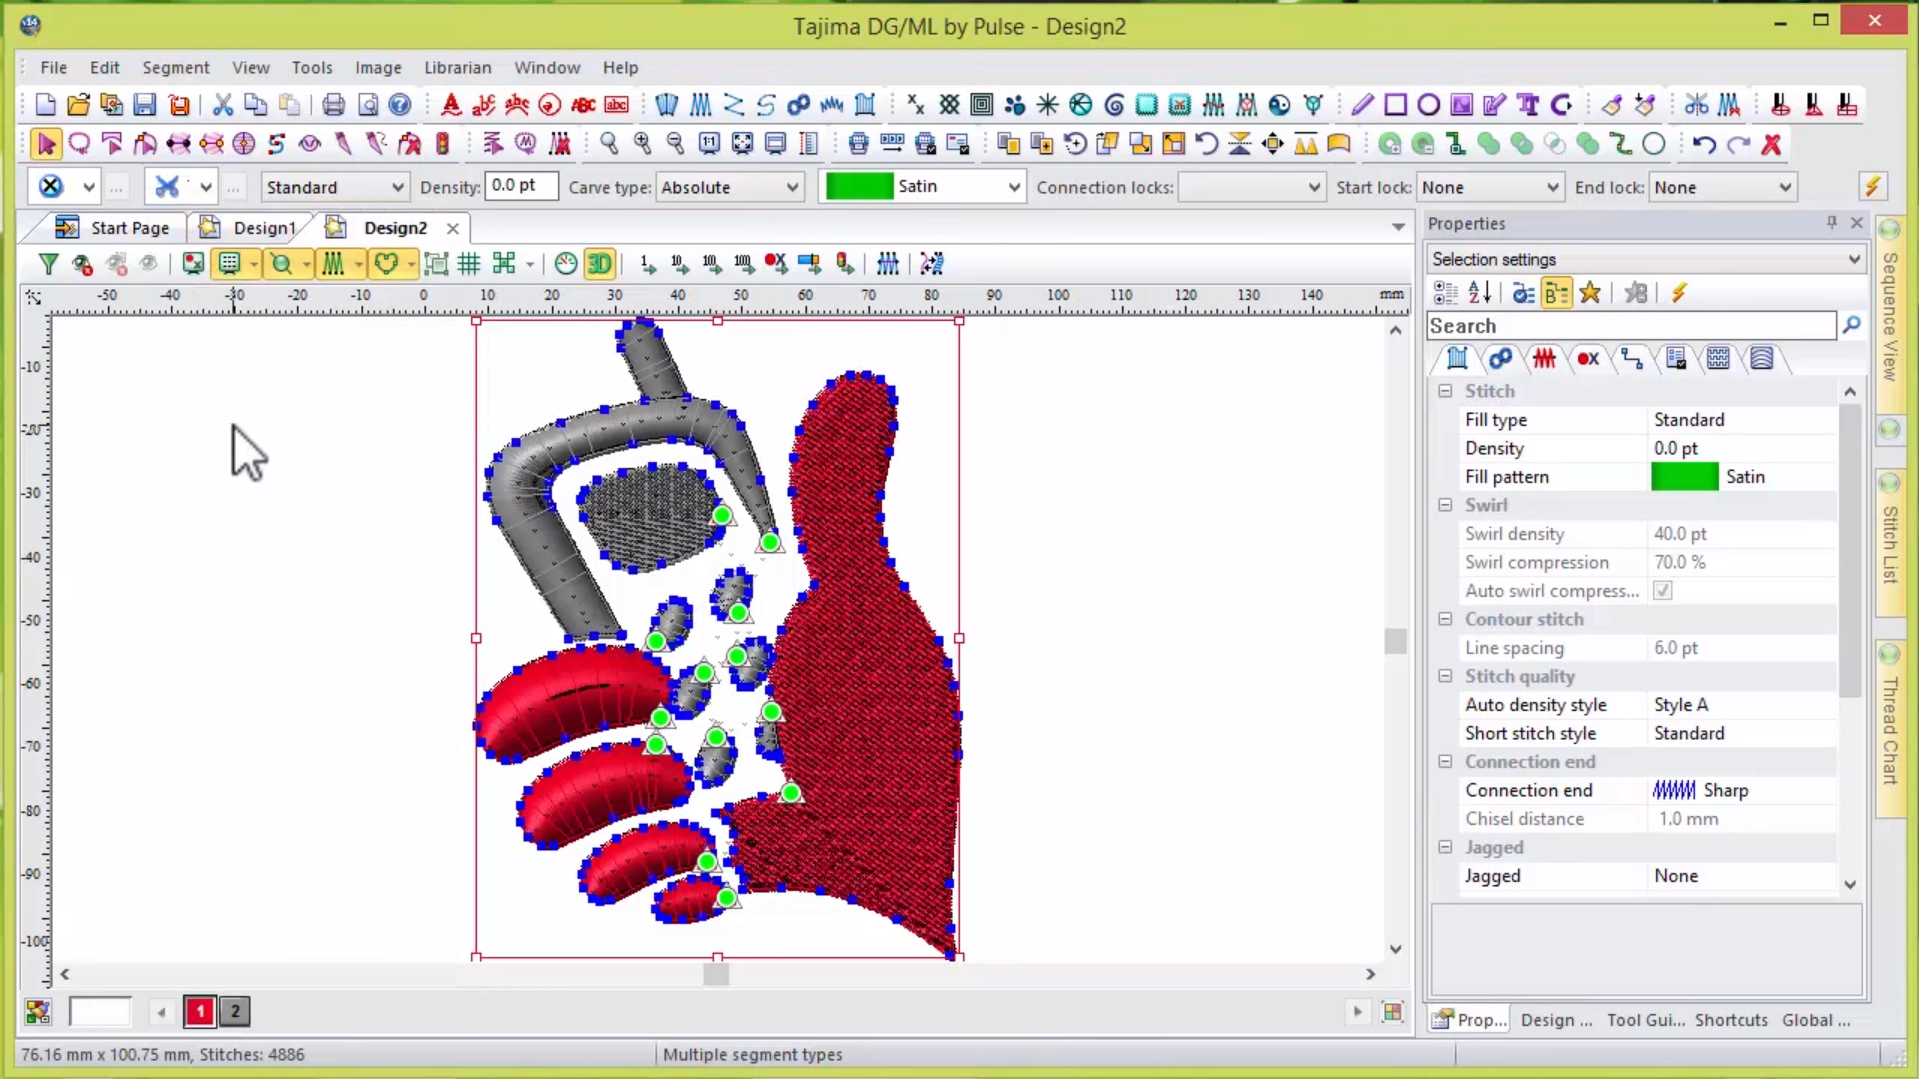Collapse the Stitch quality section
Screen dimensions: 1919x1079
coord(1445,677)
